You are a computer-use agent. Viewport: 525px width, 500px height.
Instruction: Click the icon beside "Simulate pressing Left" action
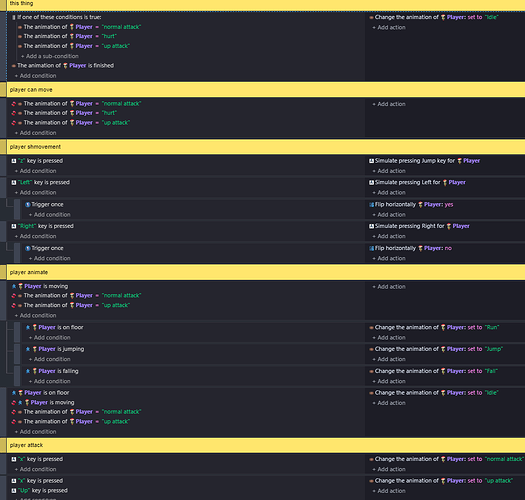point(371,183)
